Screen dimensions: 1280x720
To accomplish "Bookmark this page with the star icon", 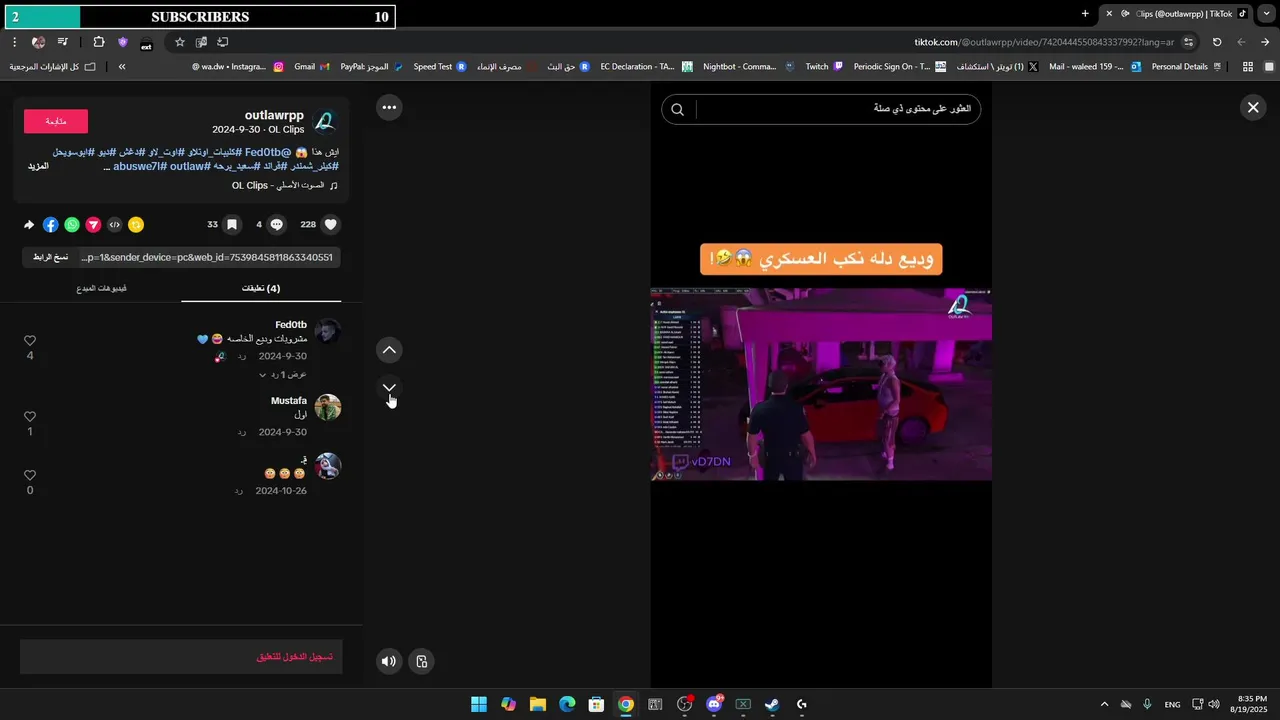I will [180, 42].
